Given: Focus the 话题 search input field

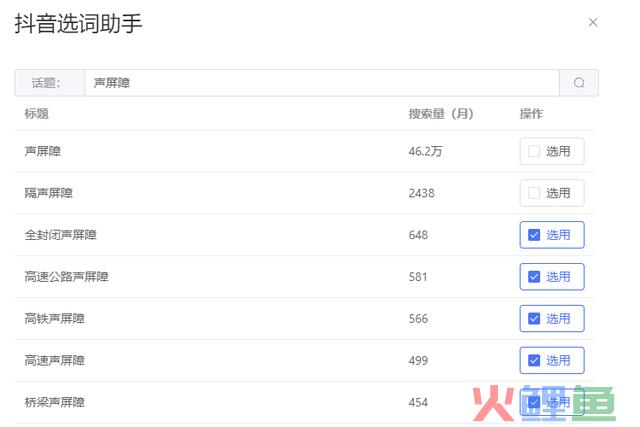Looking at the screenshot, I should (322, 83).
